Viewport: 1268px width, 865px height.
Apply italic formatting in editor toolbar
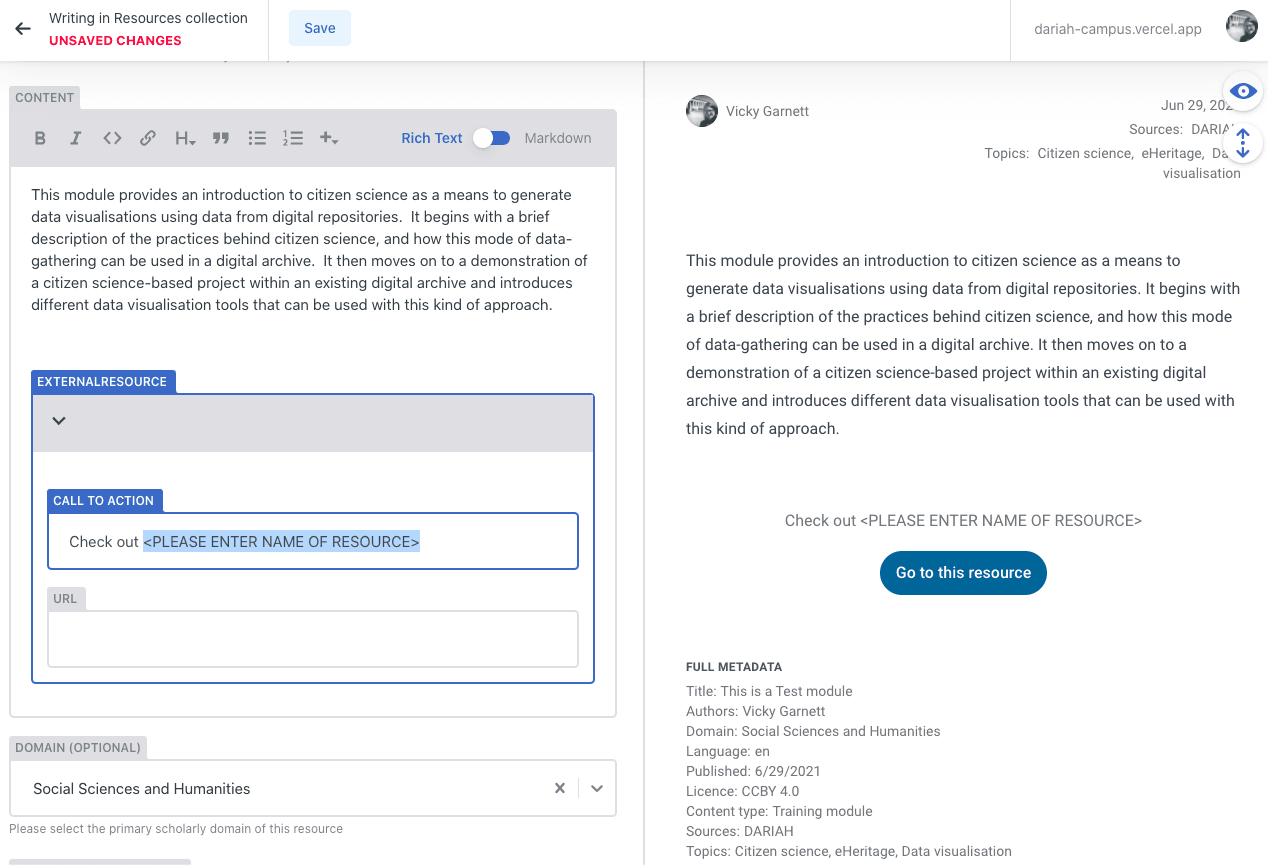75,138
